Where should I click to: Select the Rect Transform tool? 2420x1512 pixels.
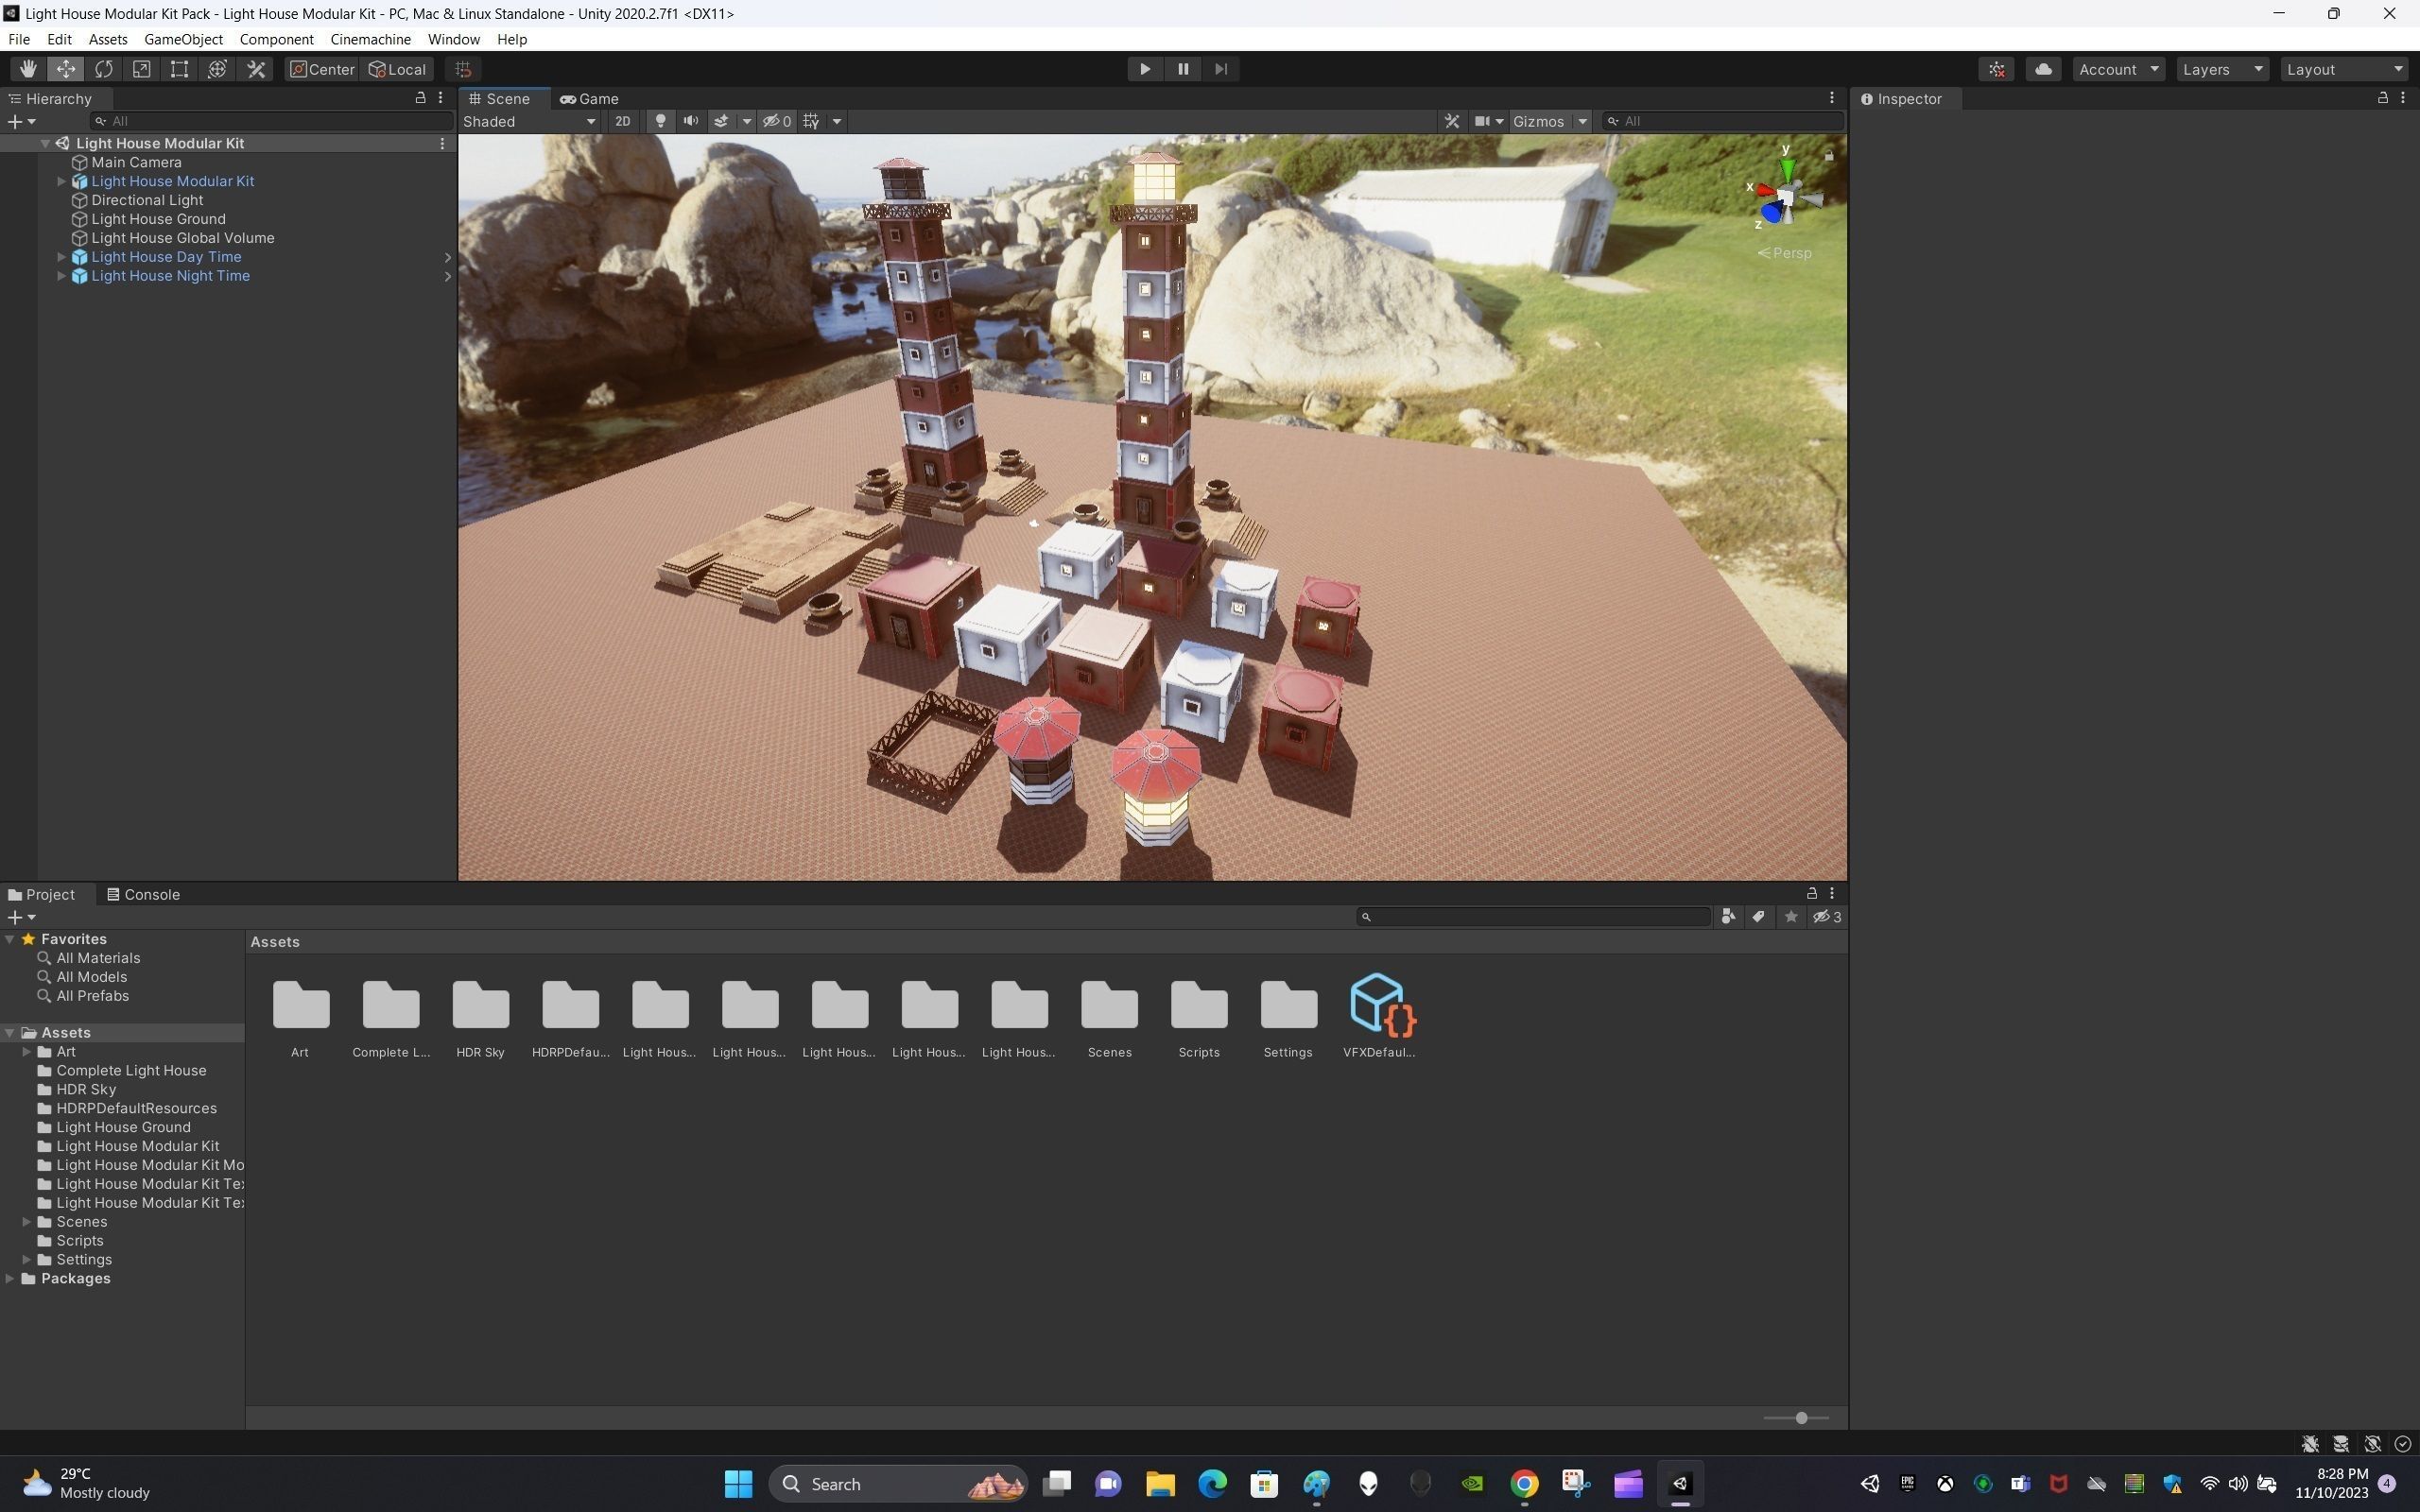pyautogui.click(x=179, y=69)
